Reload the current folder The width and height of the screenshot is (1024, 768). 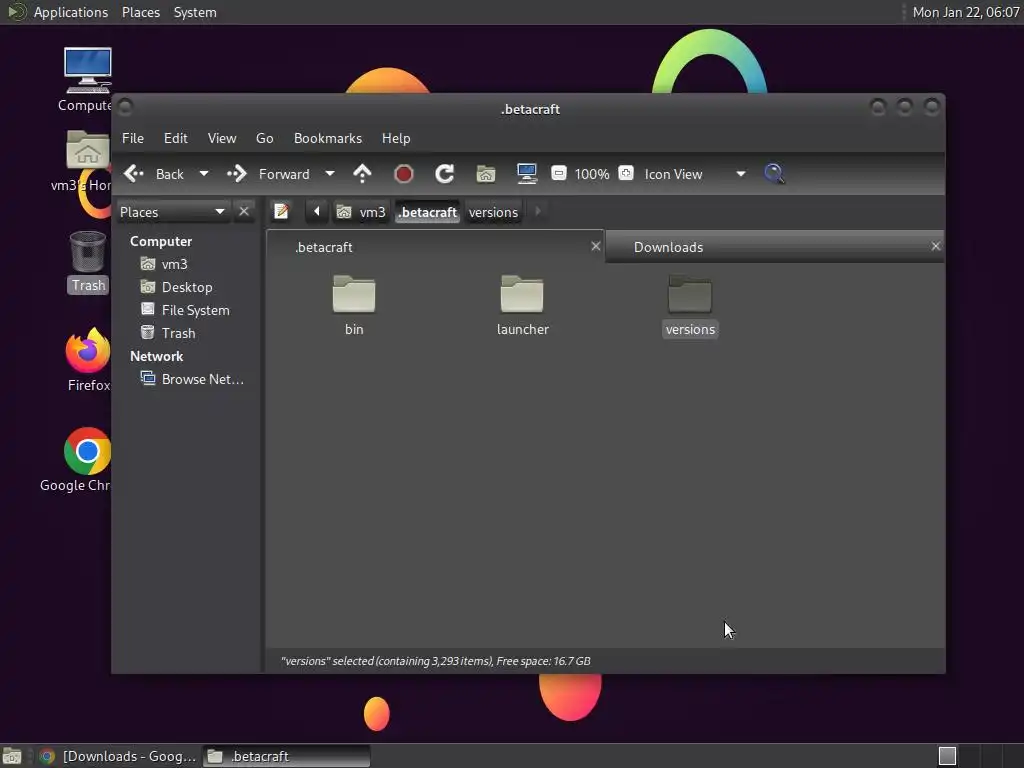[x=445, y=174]
